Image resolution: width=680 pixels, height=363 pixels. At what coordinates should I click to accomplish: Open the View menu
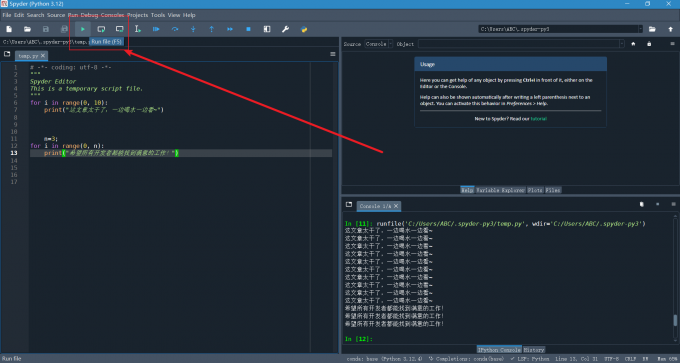pyautogui.click(x=174, y=15)
